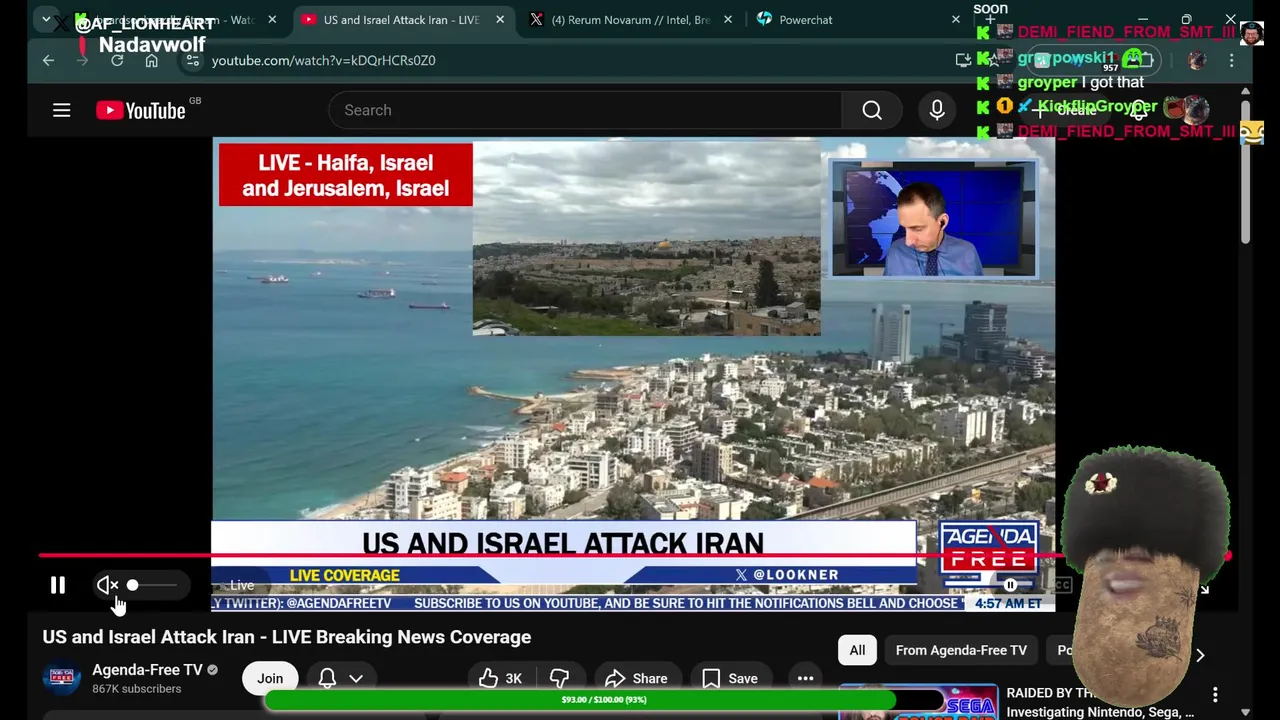Screen dimensions: 1280x720
Task: Select the All filter chip
Action: [x=857, y=650]
